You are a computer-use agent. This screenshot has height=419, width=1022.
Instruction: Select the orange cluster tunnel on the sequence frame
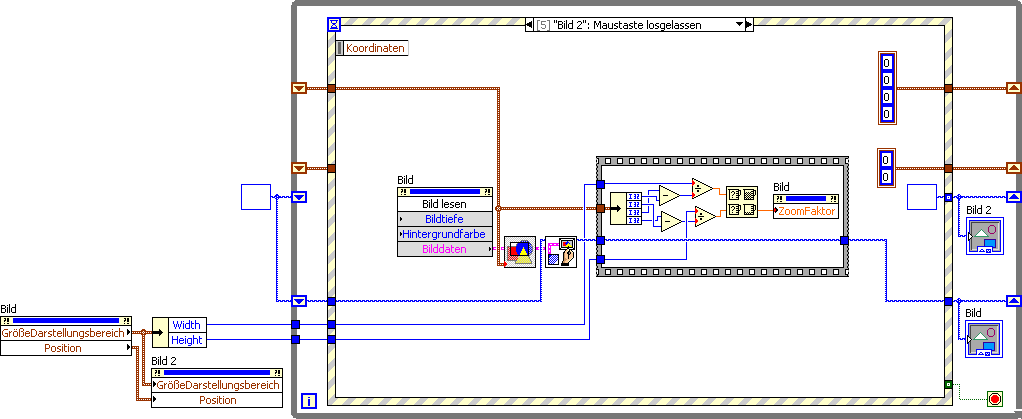600,209
